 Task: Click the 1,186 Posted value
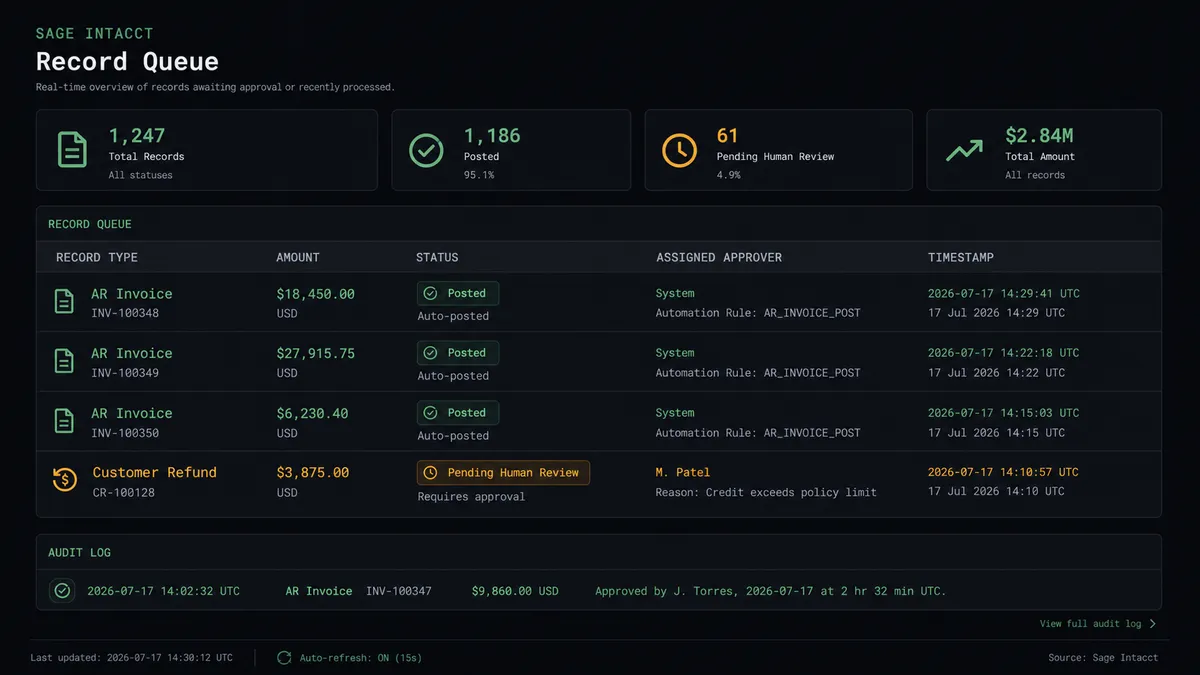tap(492, 136)
